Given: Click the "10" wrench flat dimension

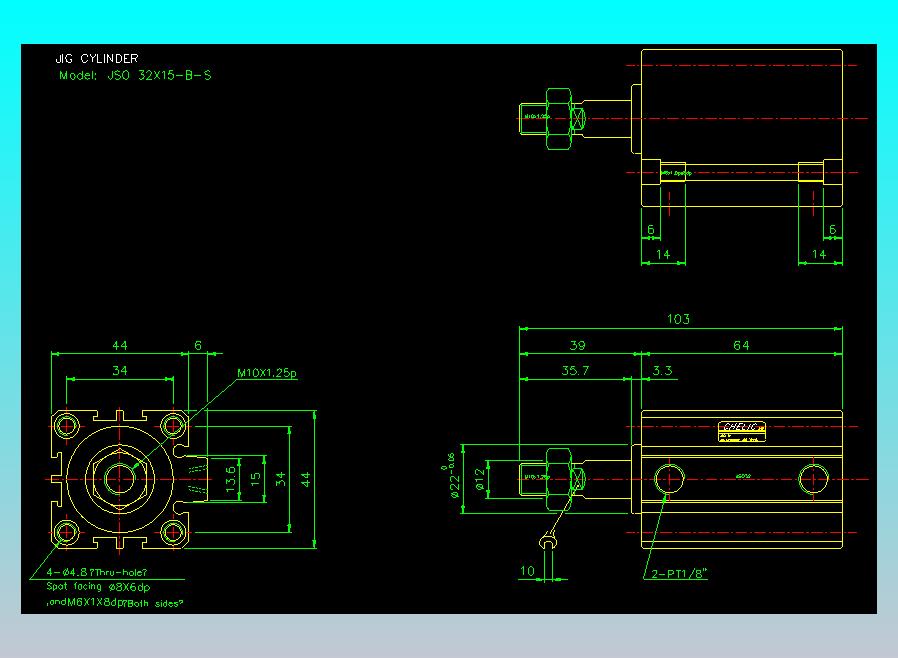Looking at the screenshot, I should (527, 571).
